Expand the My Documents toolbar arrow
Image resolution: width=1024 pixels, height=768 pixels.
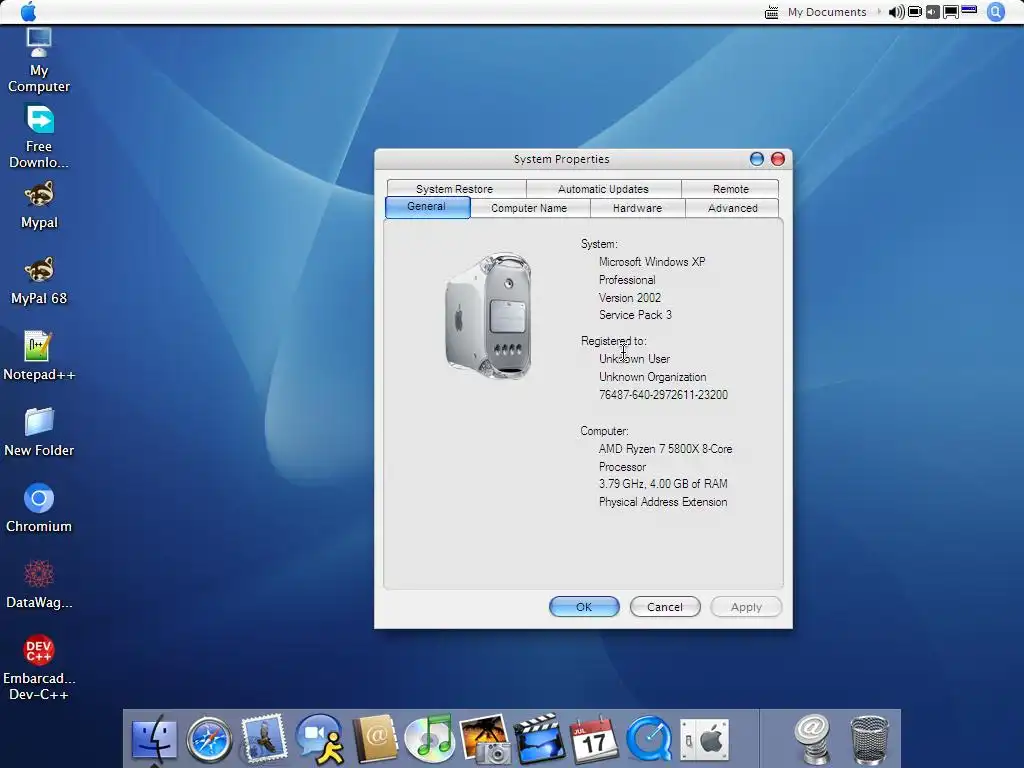[x=879, y=12]
